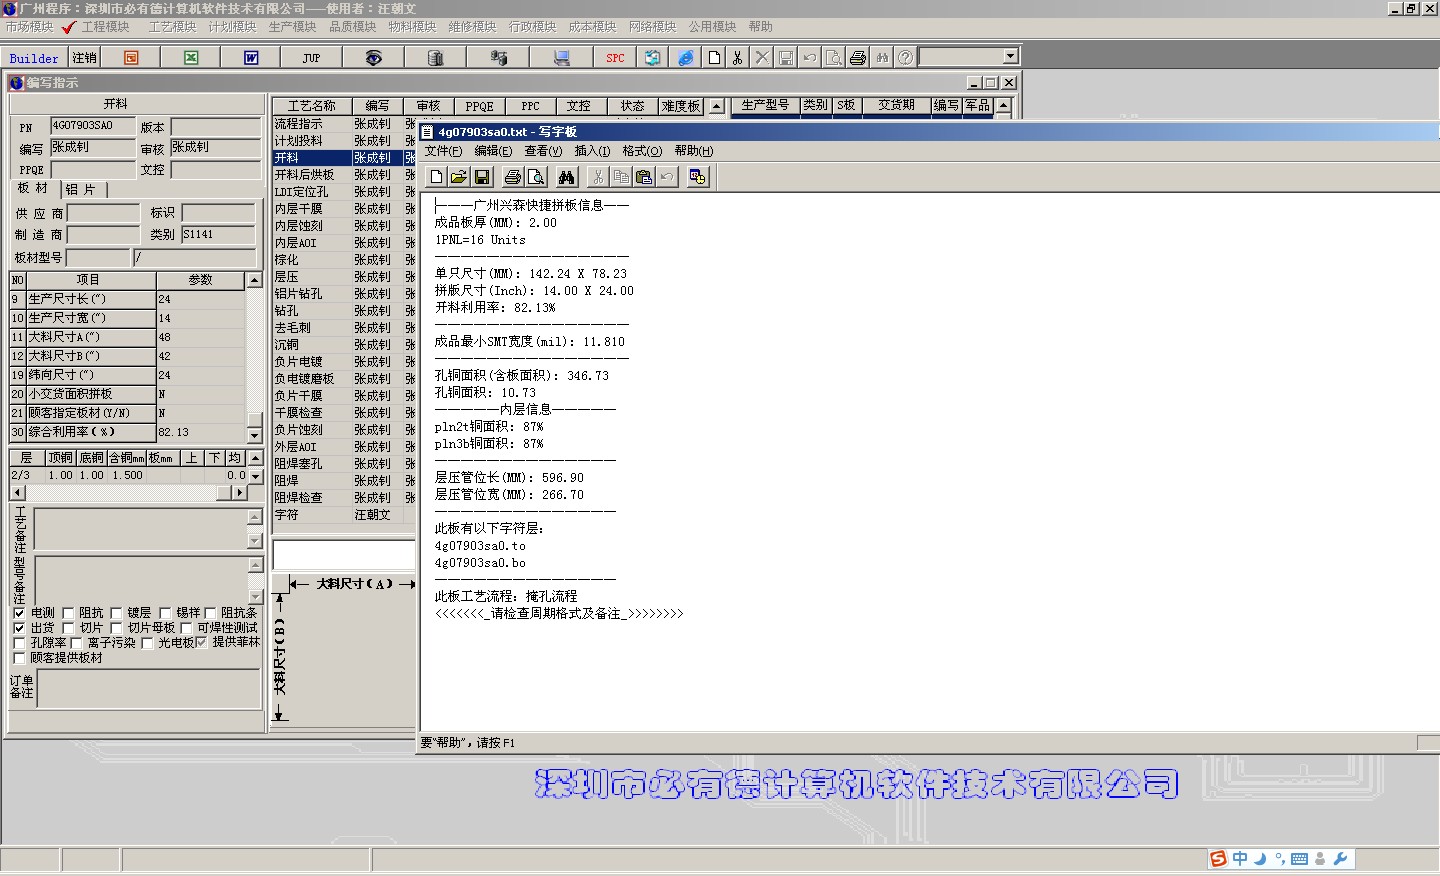Open 查看(V) menu in WordPad

pyautogui.click(x=543, y=151)
